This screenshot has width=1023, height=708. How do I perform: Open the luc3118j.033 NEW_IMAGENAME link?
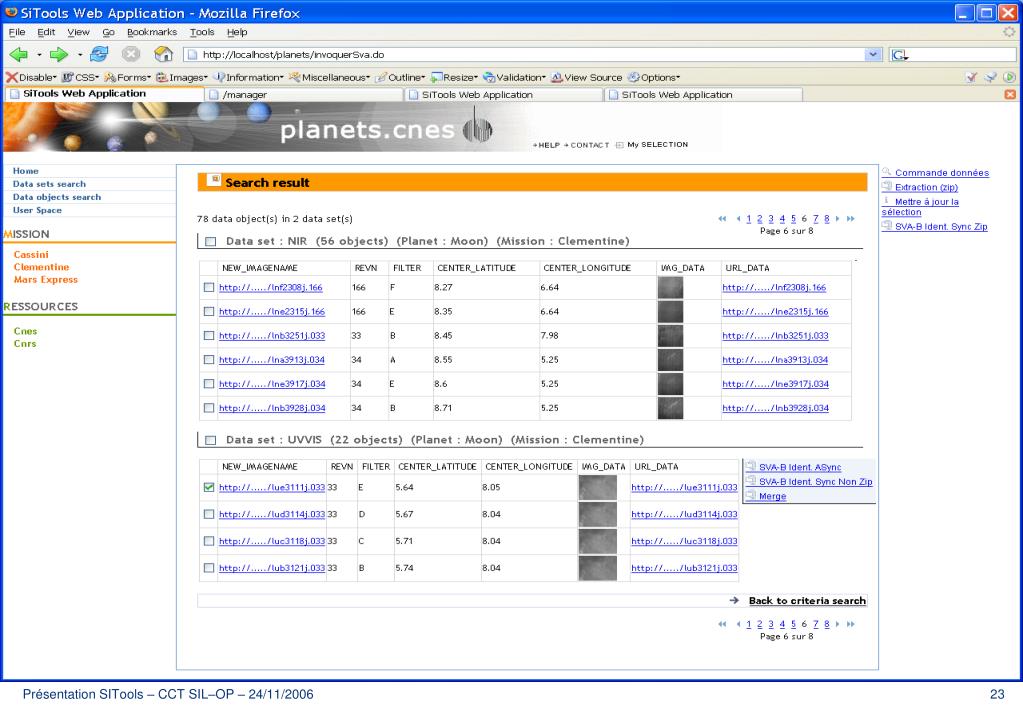[271, 541]
